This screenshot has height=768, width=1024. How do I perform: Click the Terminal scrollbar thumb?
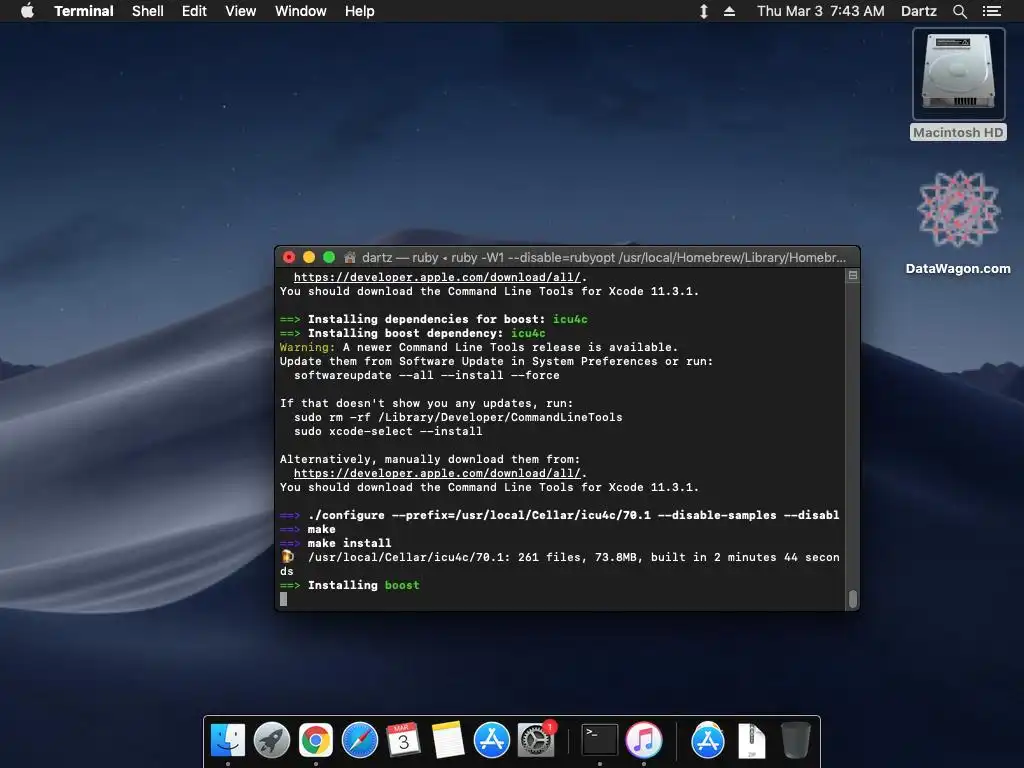tap(853, 599)
